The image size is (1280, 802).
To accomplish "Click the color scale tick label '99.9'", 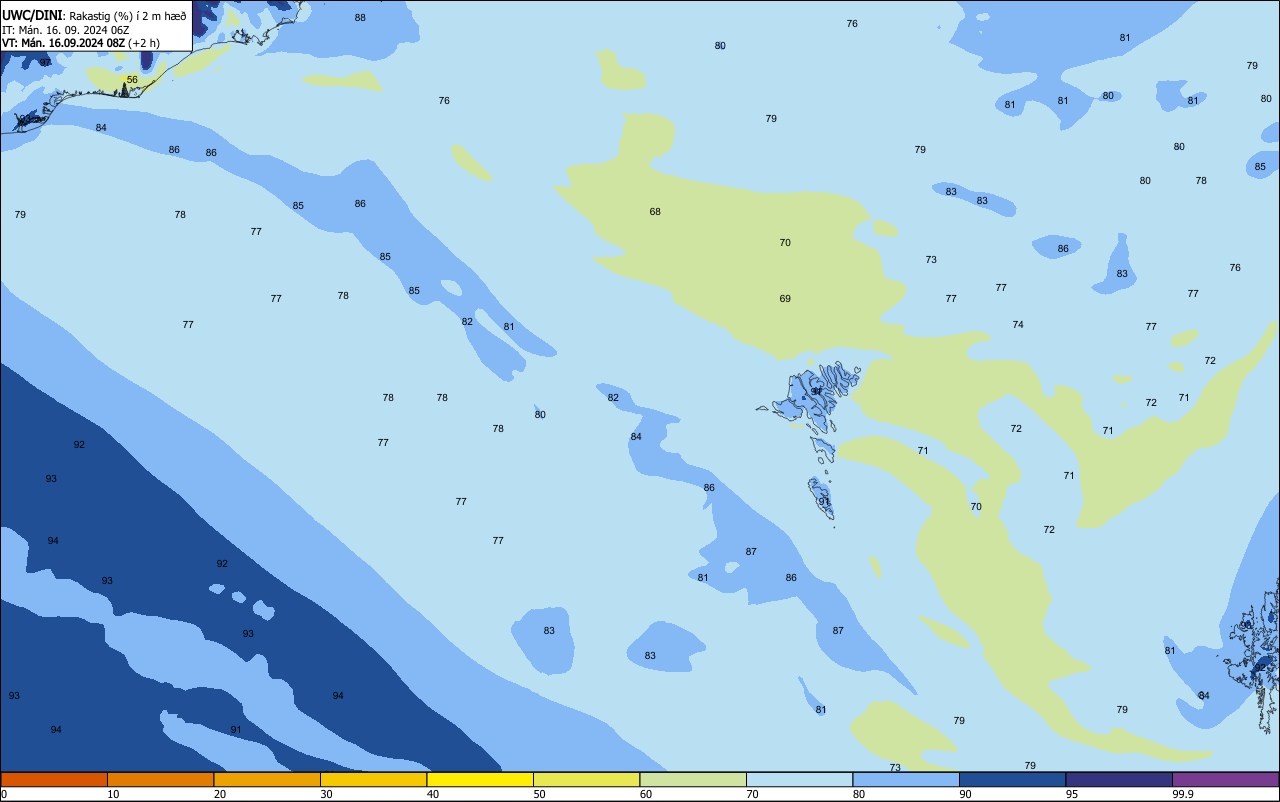I will (x=1183, y=794).
